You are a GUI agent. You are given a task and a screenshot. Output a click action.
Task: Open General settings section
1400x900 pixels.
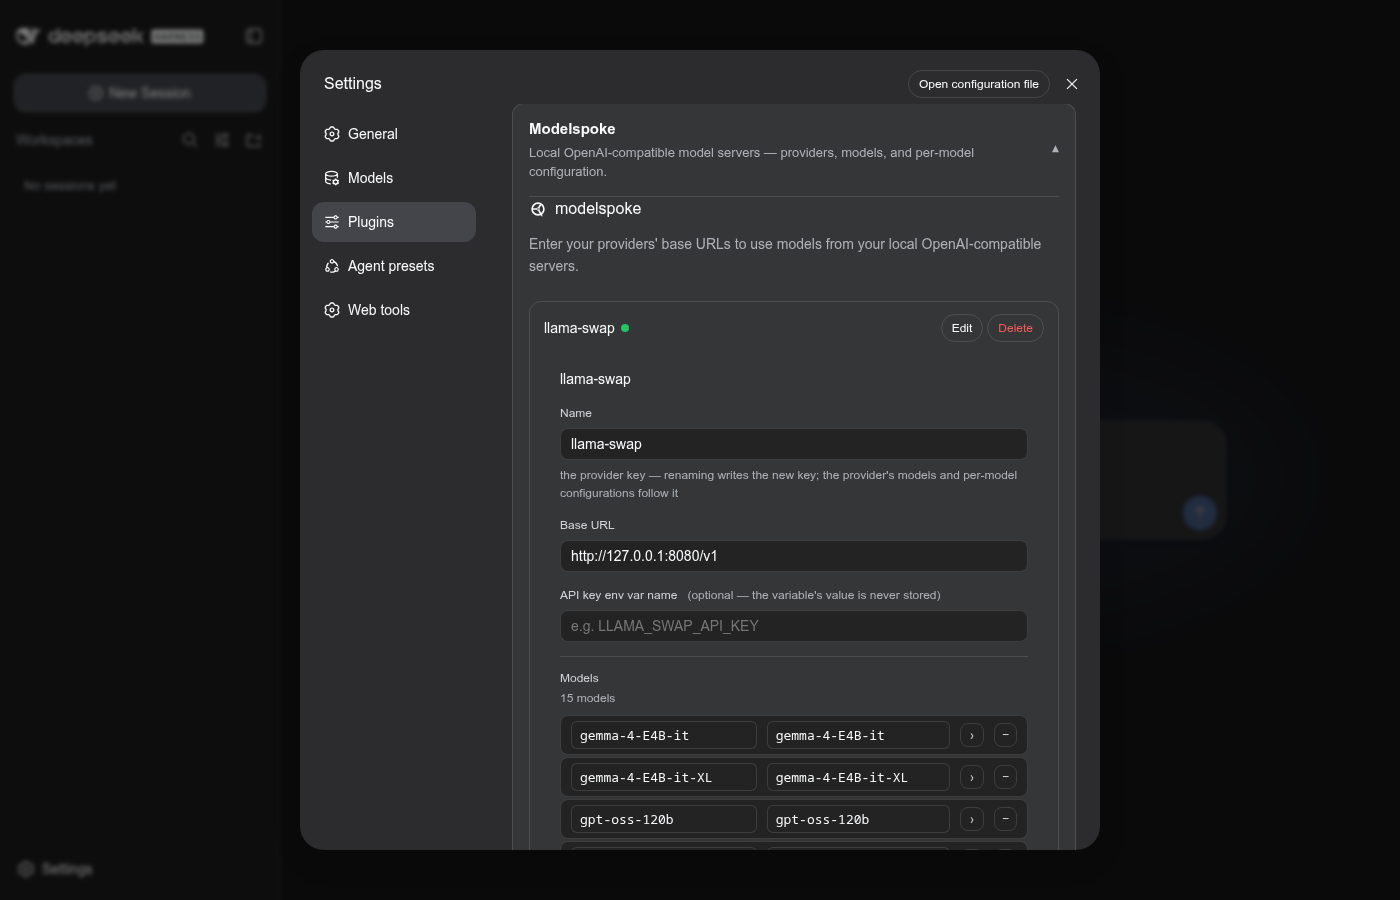[394, 134]
